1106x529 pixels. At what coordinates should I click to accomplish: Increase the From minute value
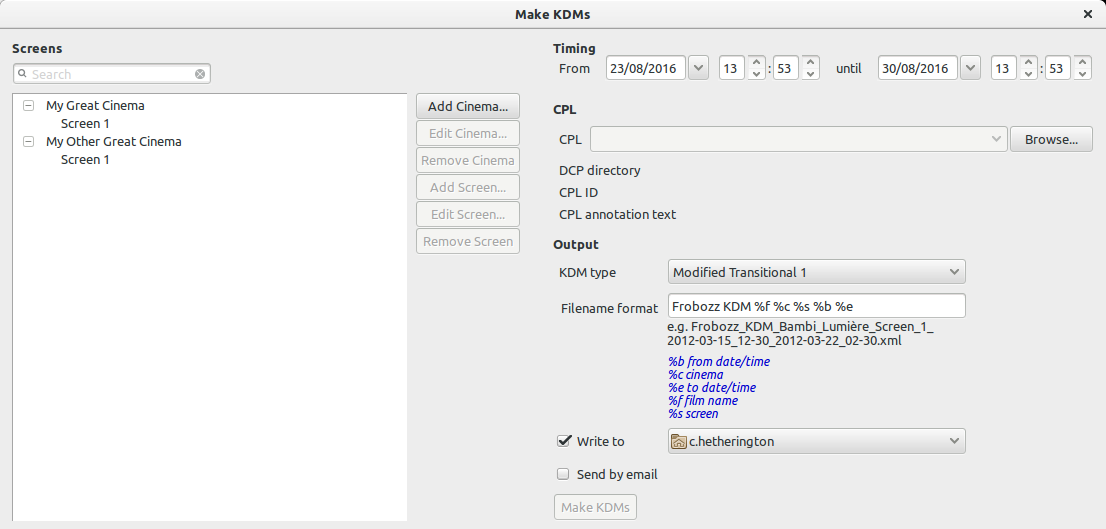pyautogui.click(x=810, y=63)
